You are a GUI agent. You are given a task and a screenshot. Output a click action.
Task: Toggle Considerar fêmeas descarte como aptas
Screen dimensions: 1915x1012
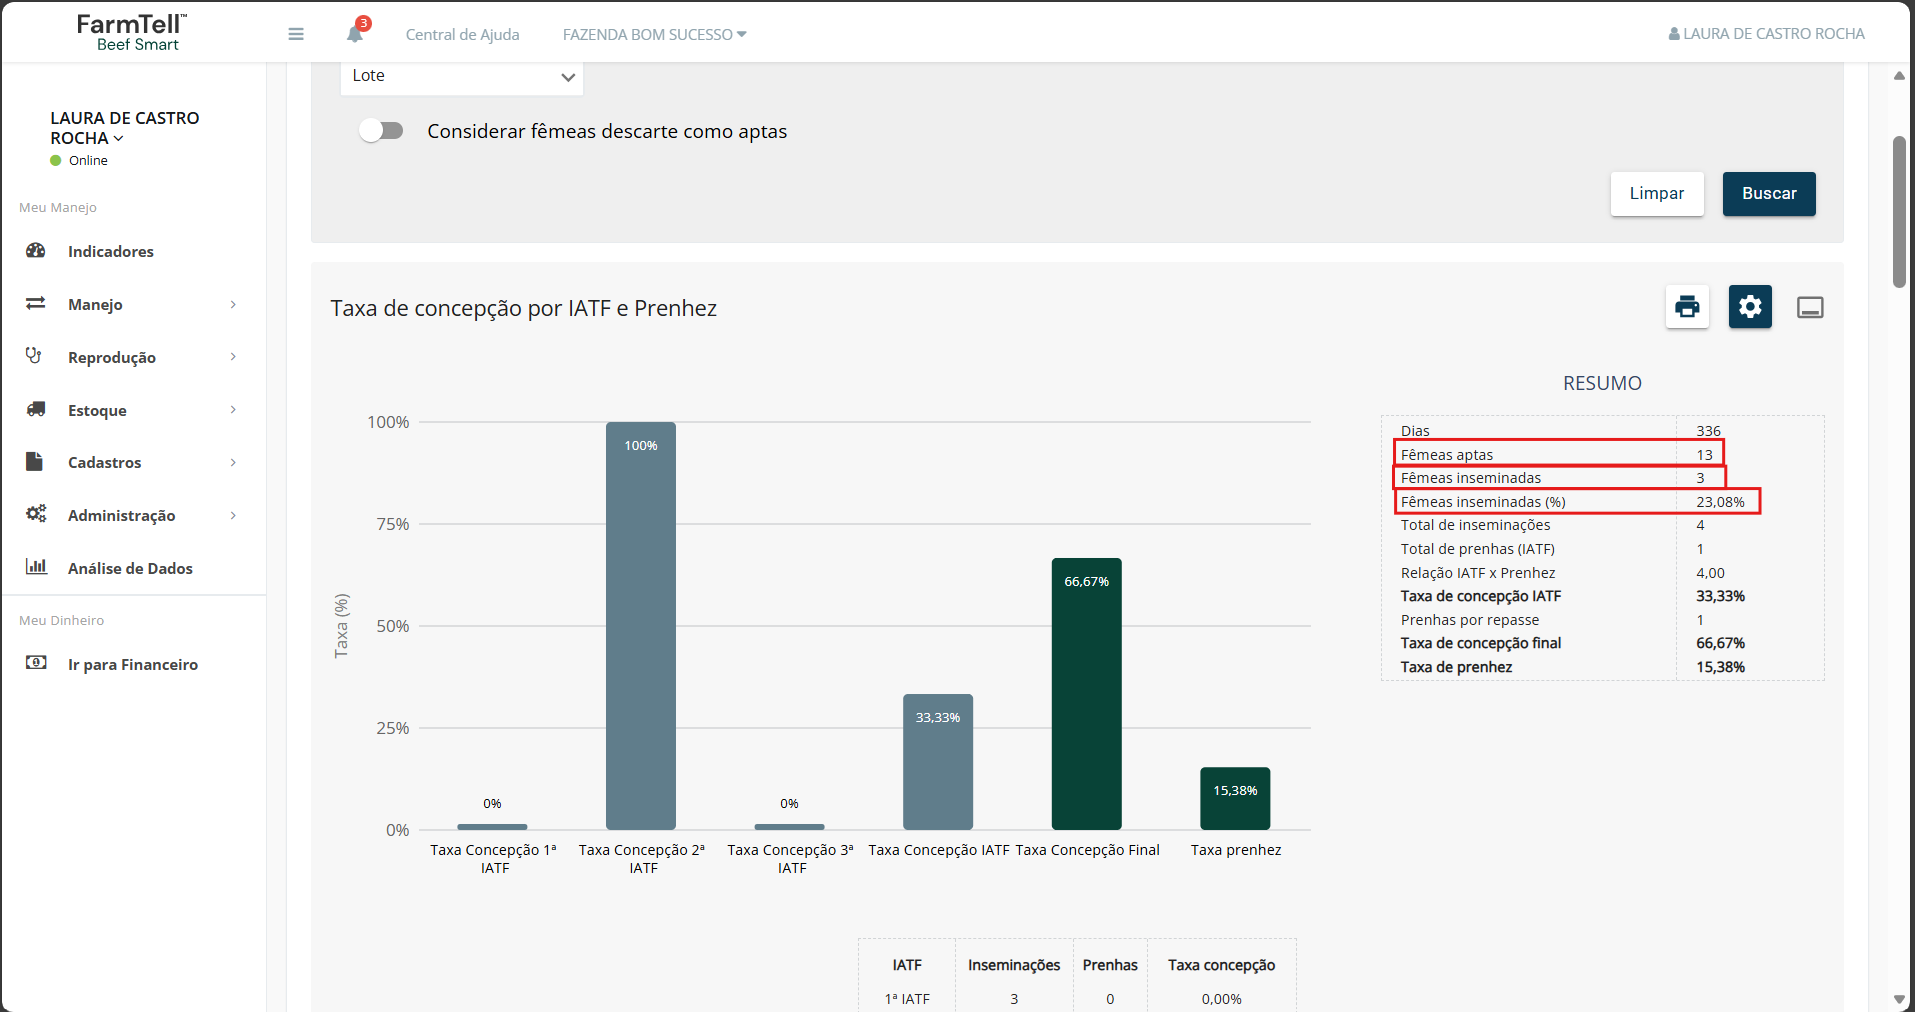coord(381,131)
